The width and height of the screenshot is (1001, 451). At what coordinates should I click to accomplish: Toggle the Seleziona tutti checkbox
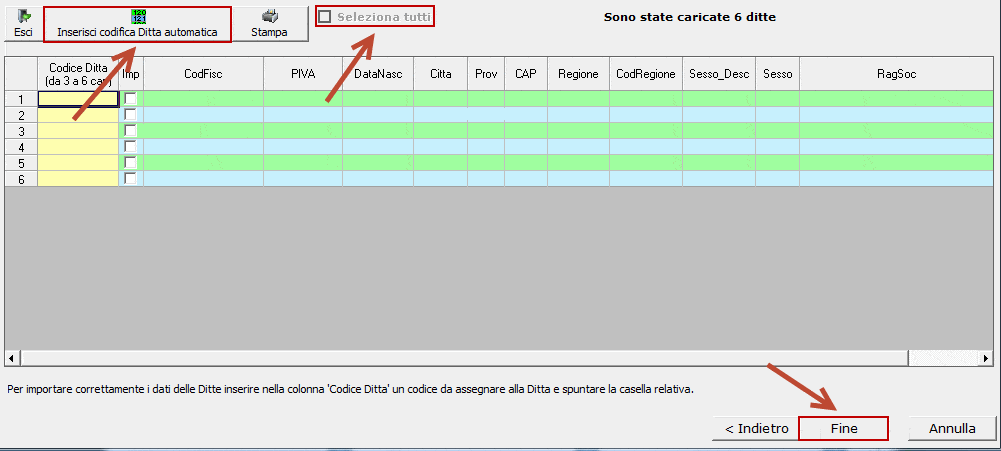325,17
